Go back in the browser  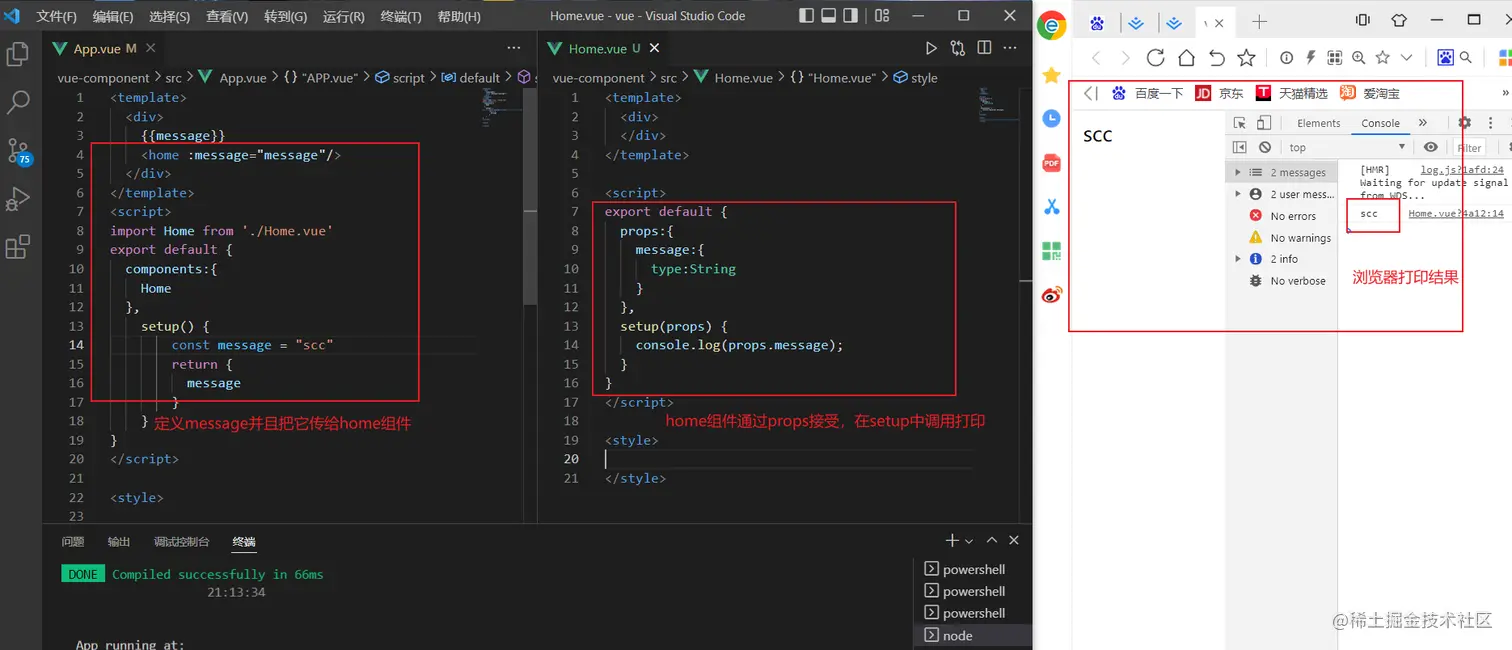click(1096, 58)
